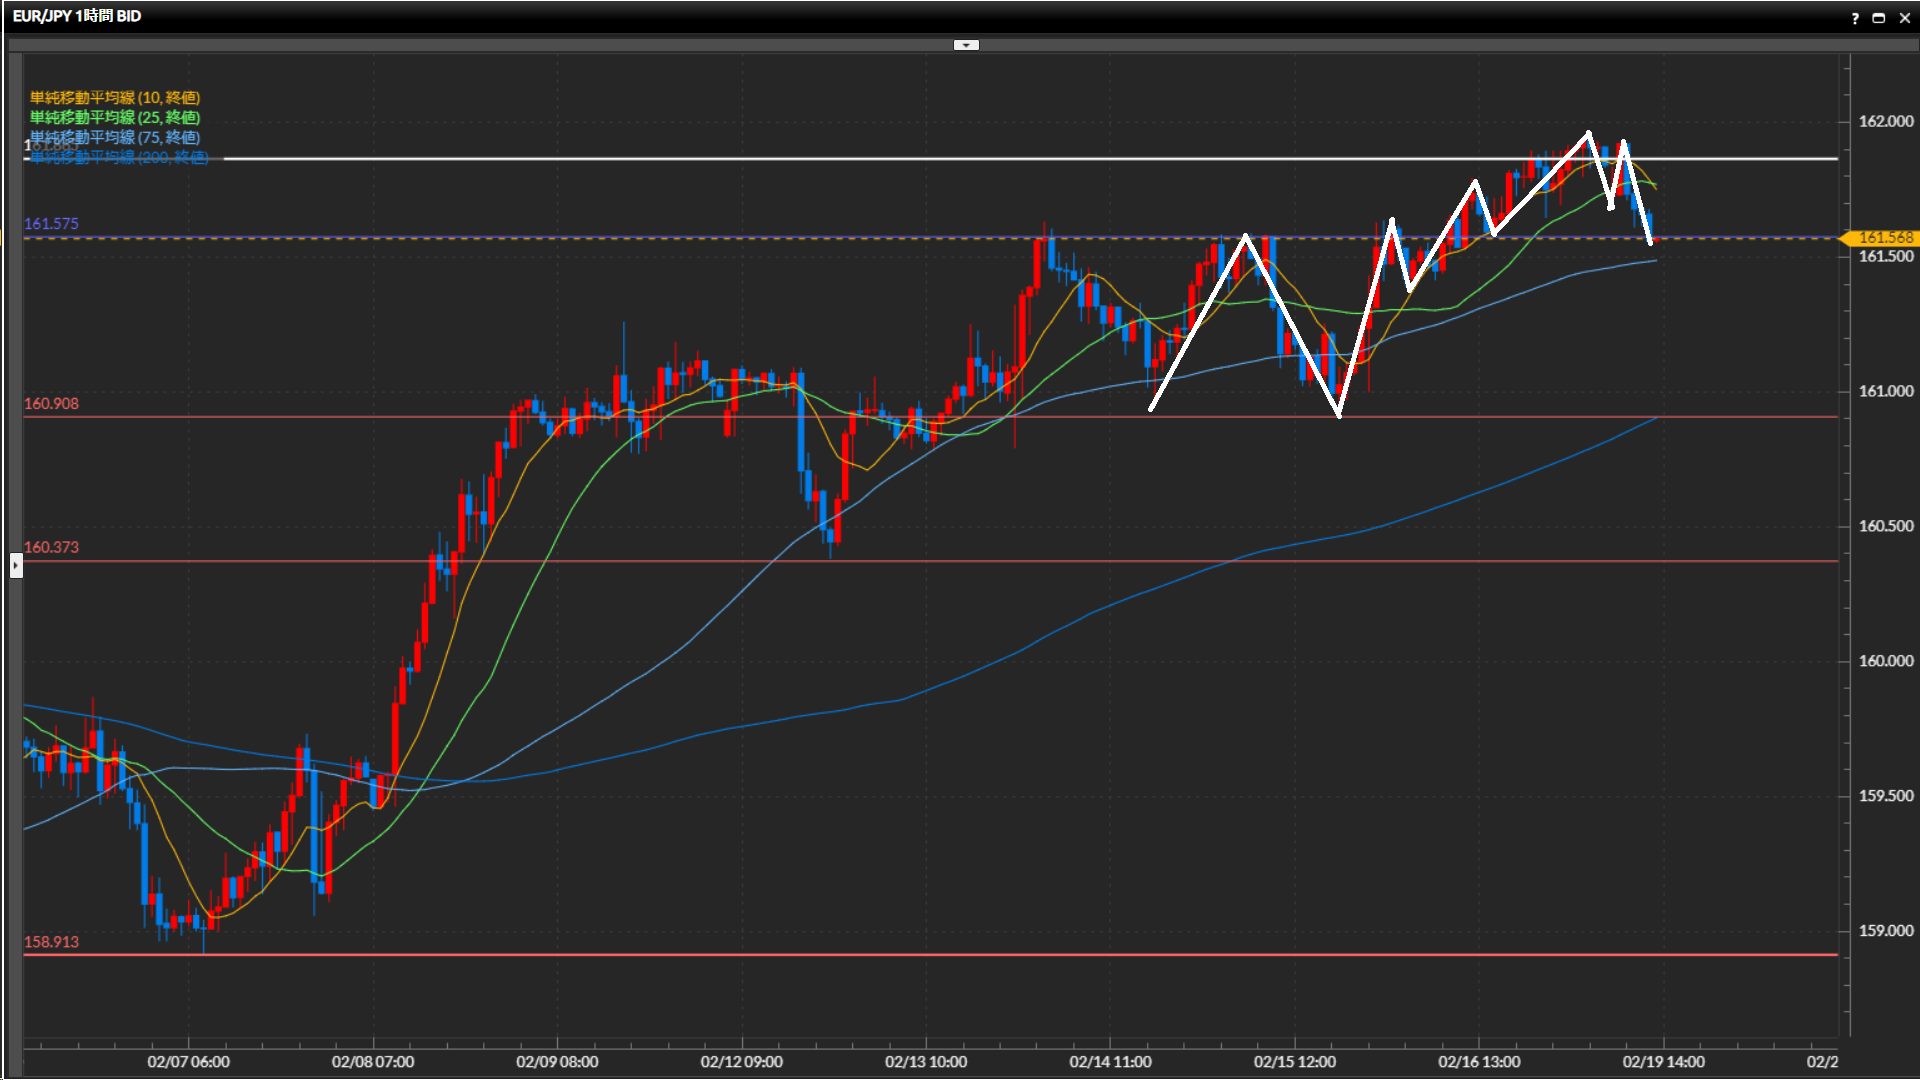The image size is (1920, 1080).
Task: Click the 02/07 06:00 time axis label
Action: [188, 1062]
